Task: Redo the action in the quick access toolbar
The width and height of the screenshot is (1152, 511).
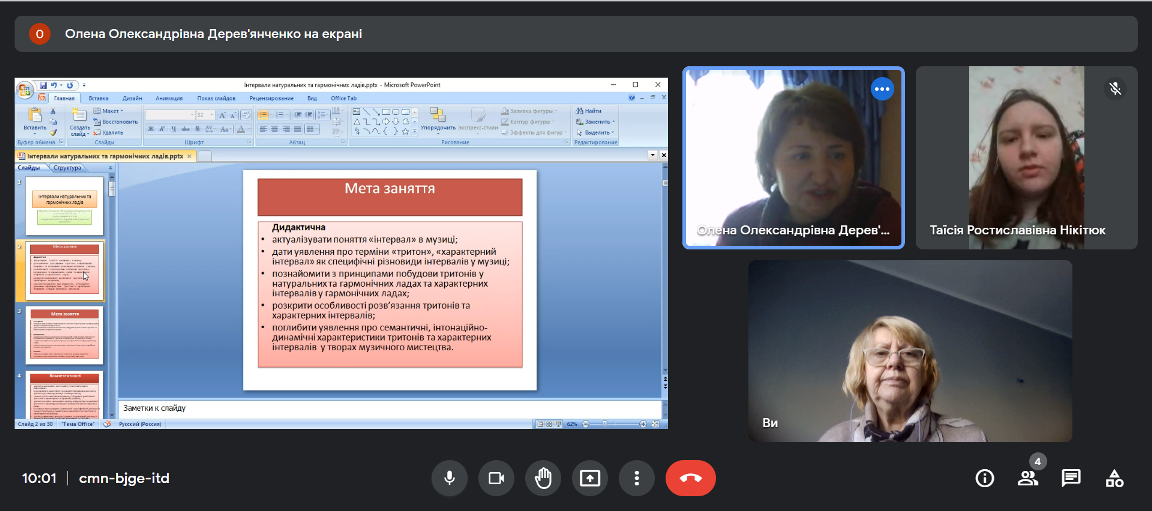Action: click(x=70, y=85)
